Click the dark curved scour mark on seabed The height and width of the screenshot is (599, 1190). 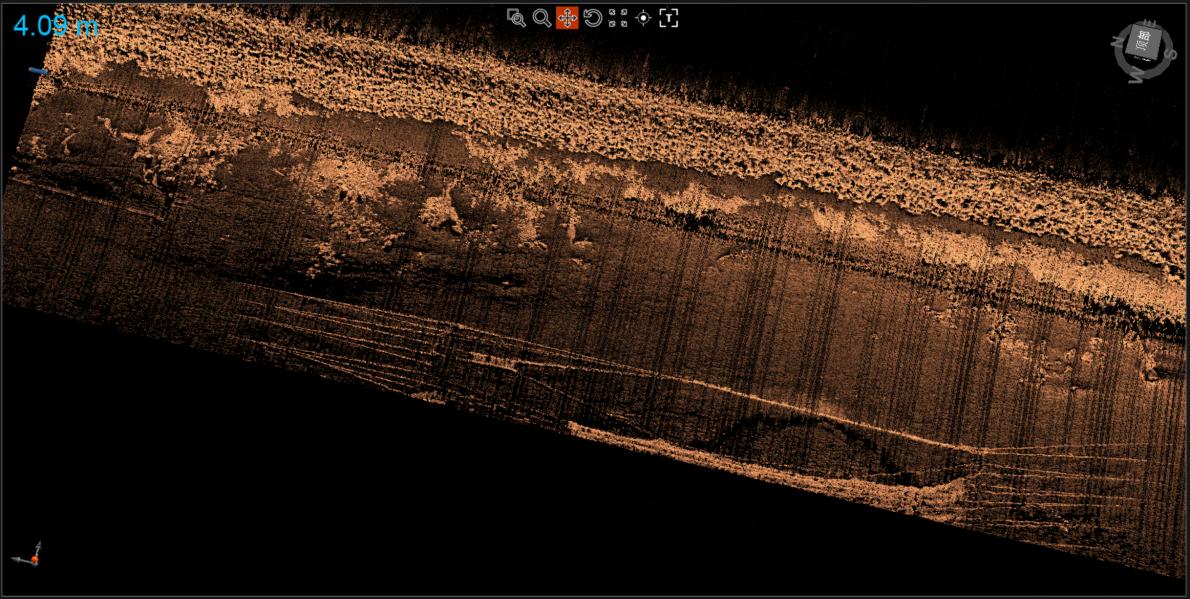point(790,427)
